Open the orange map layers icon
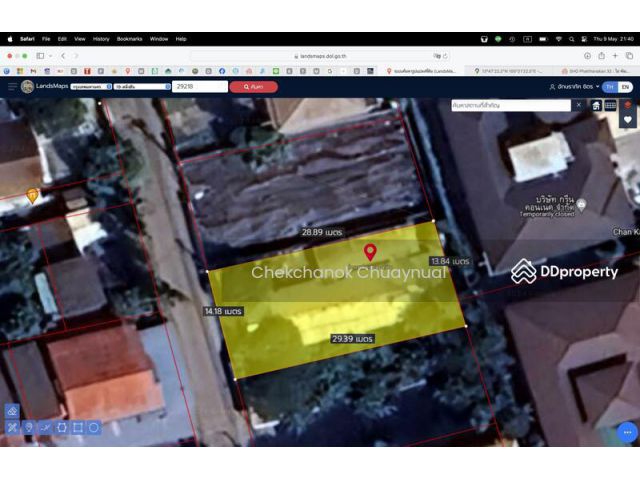This screenshot has width=640, height=480. click(x=628, y=105)
